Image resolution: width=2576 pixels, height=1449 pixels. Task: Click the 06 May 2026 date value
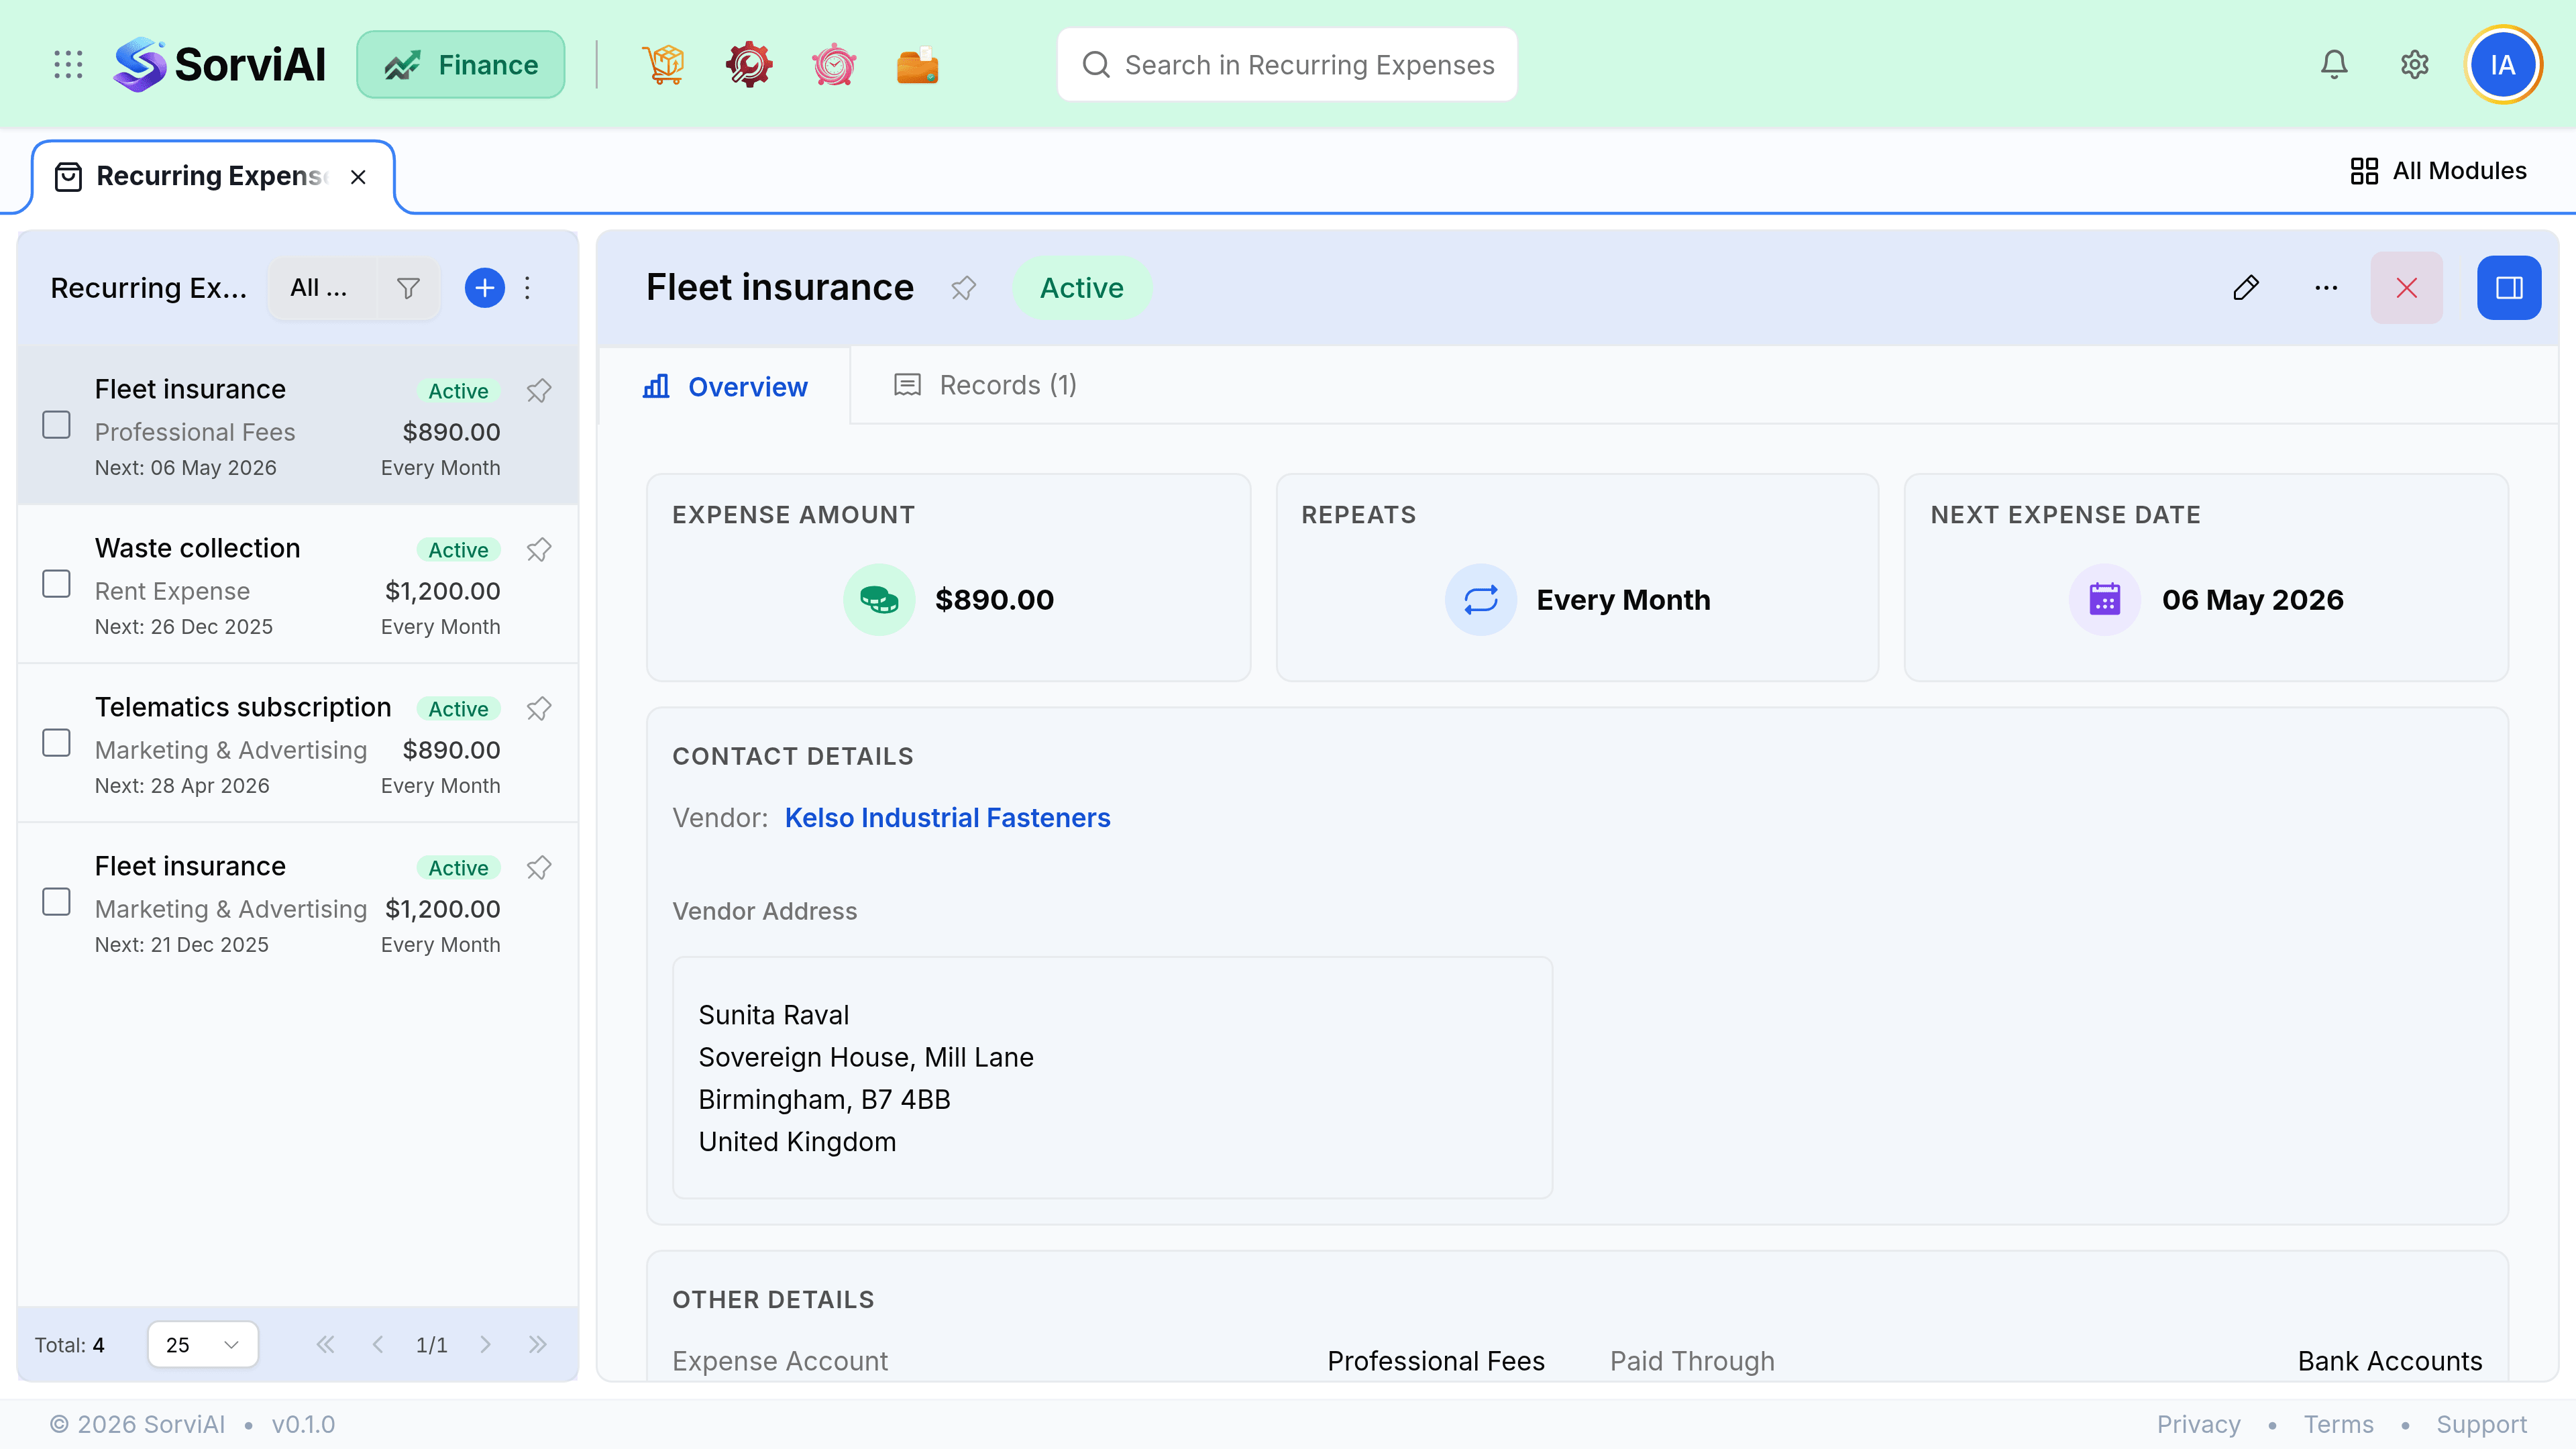tap(2252, 600)
